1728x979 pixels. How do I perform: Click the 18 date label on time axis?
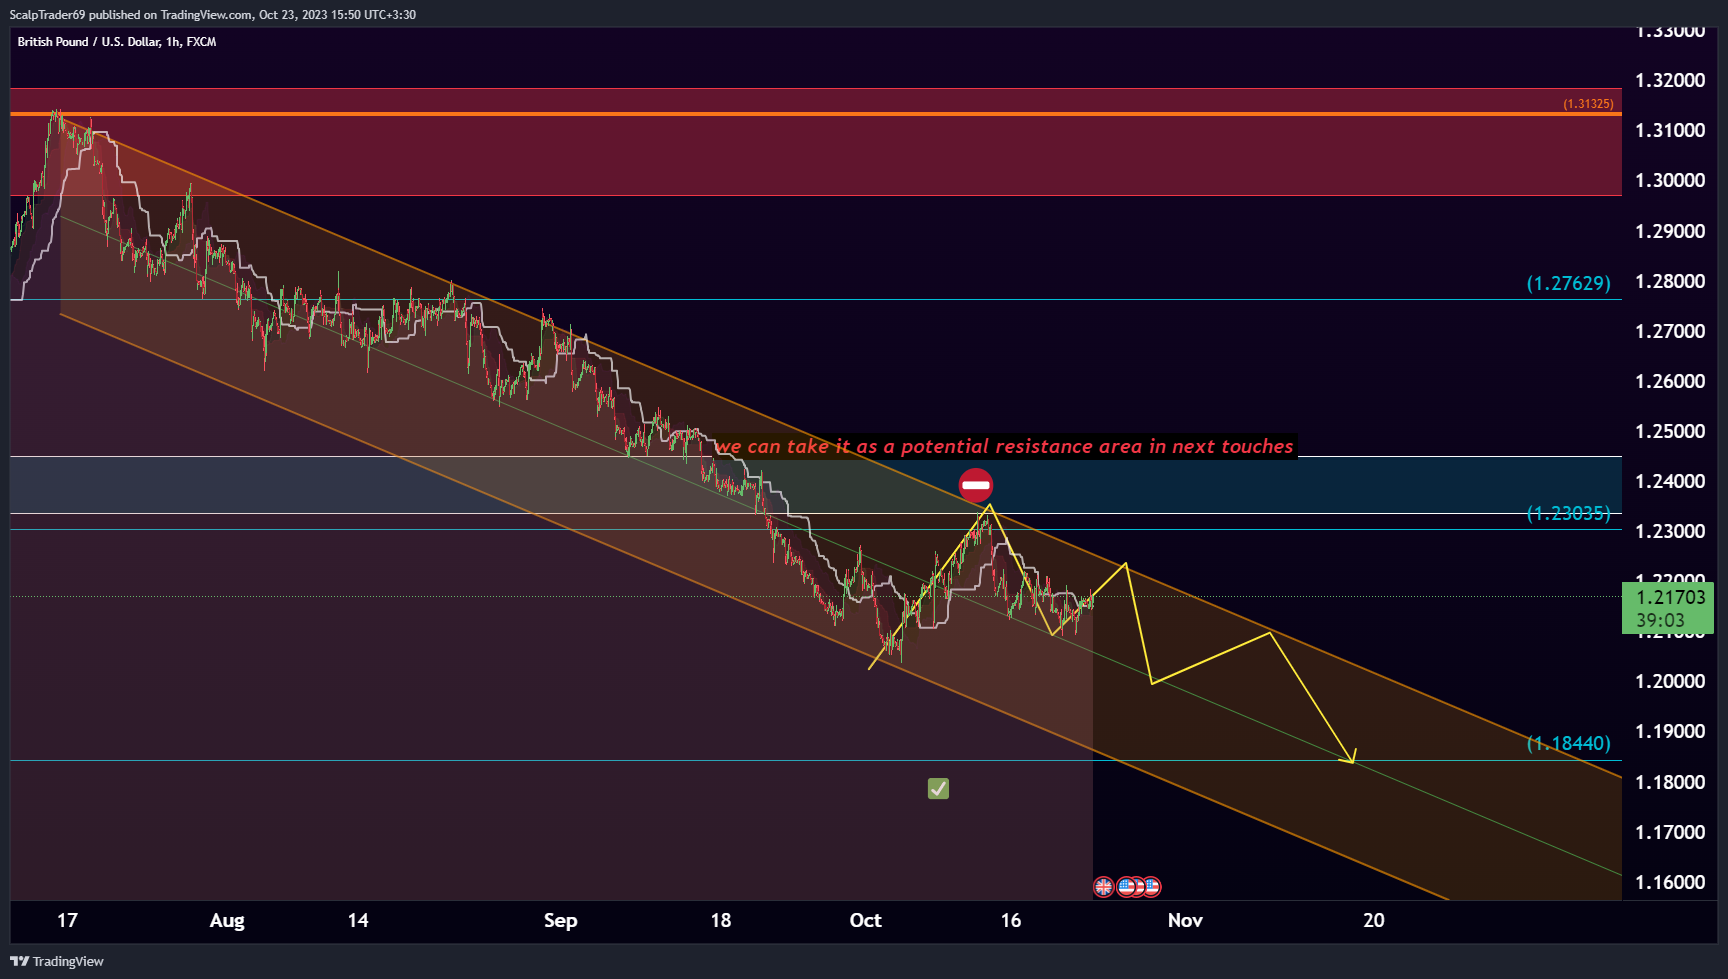click(x=721, y=920)
